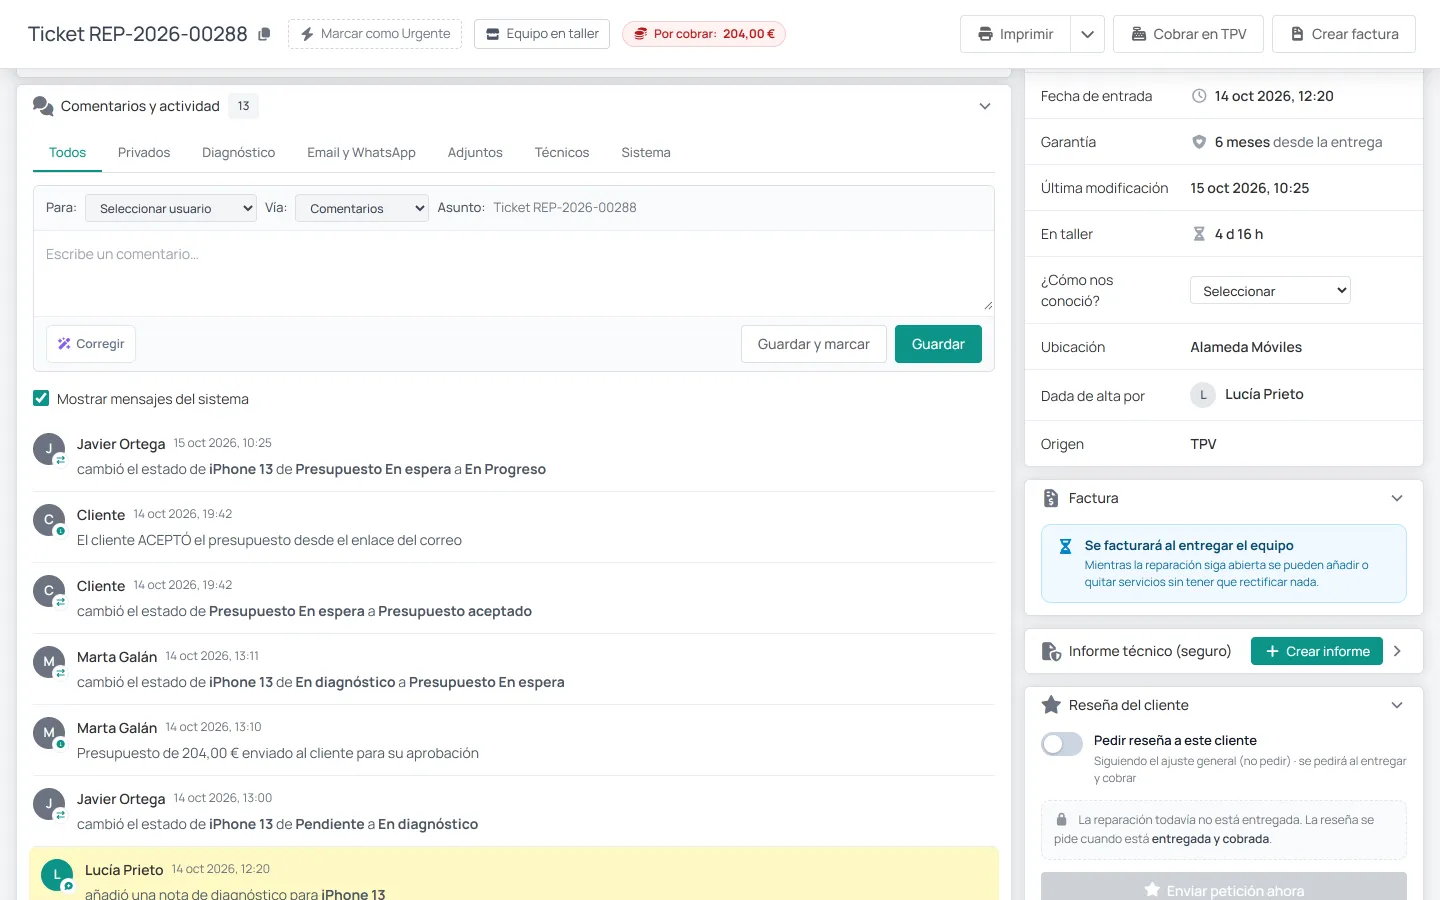
Task: Click Crear informe button
Action: [x=1317, y=651]
